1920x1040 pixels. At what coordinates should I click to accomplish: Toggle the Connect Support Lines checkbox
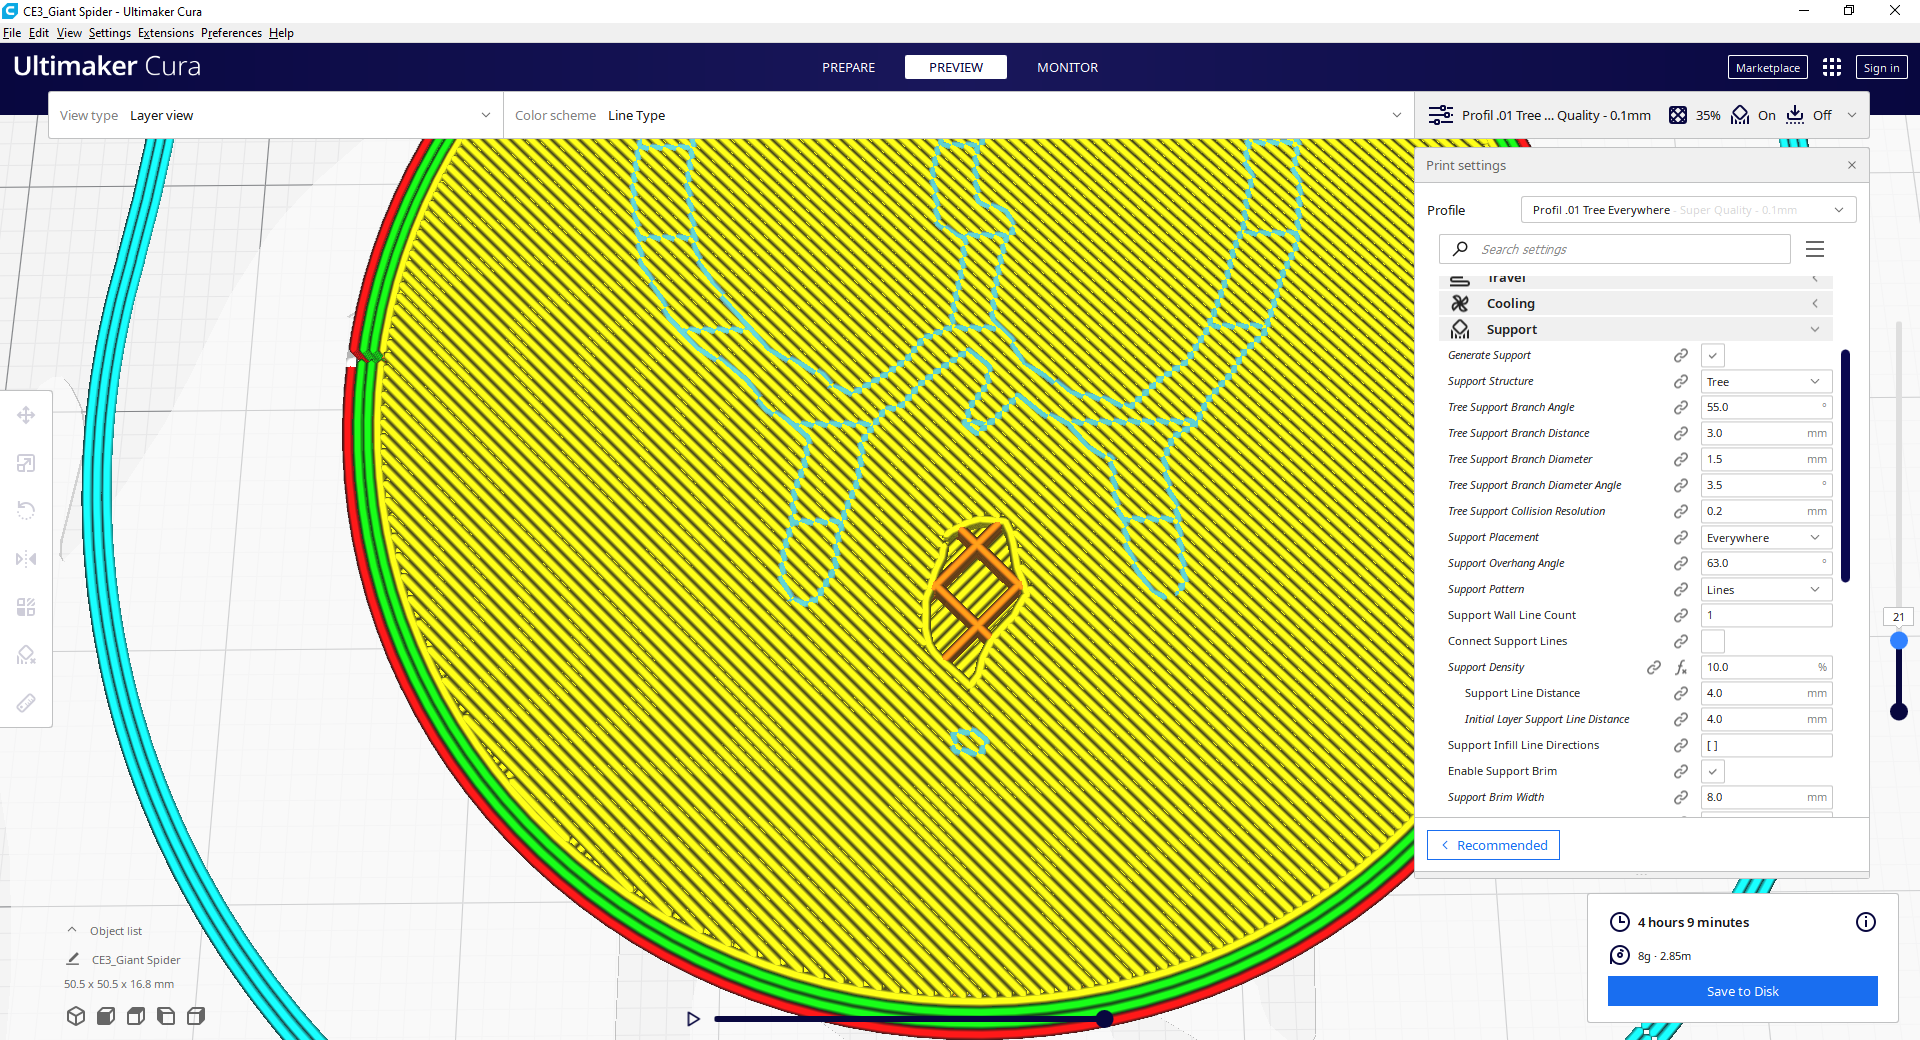1713,641
